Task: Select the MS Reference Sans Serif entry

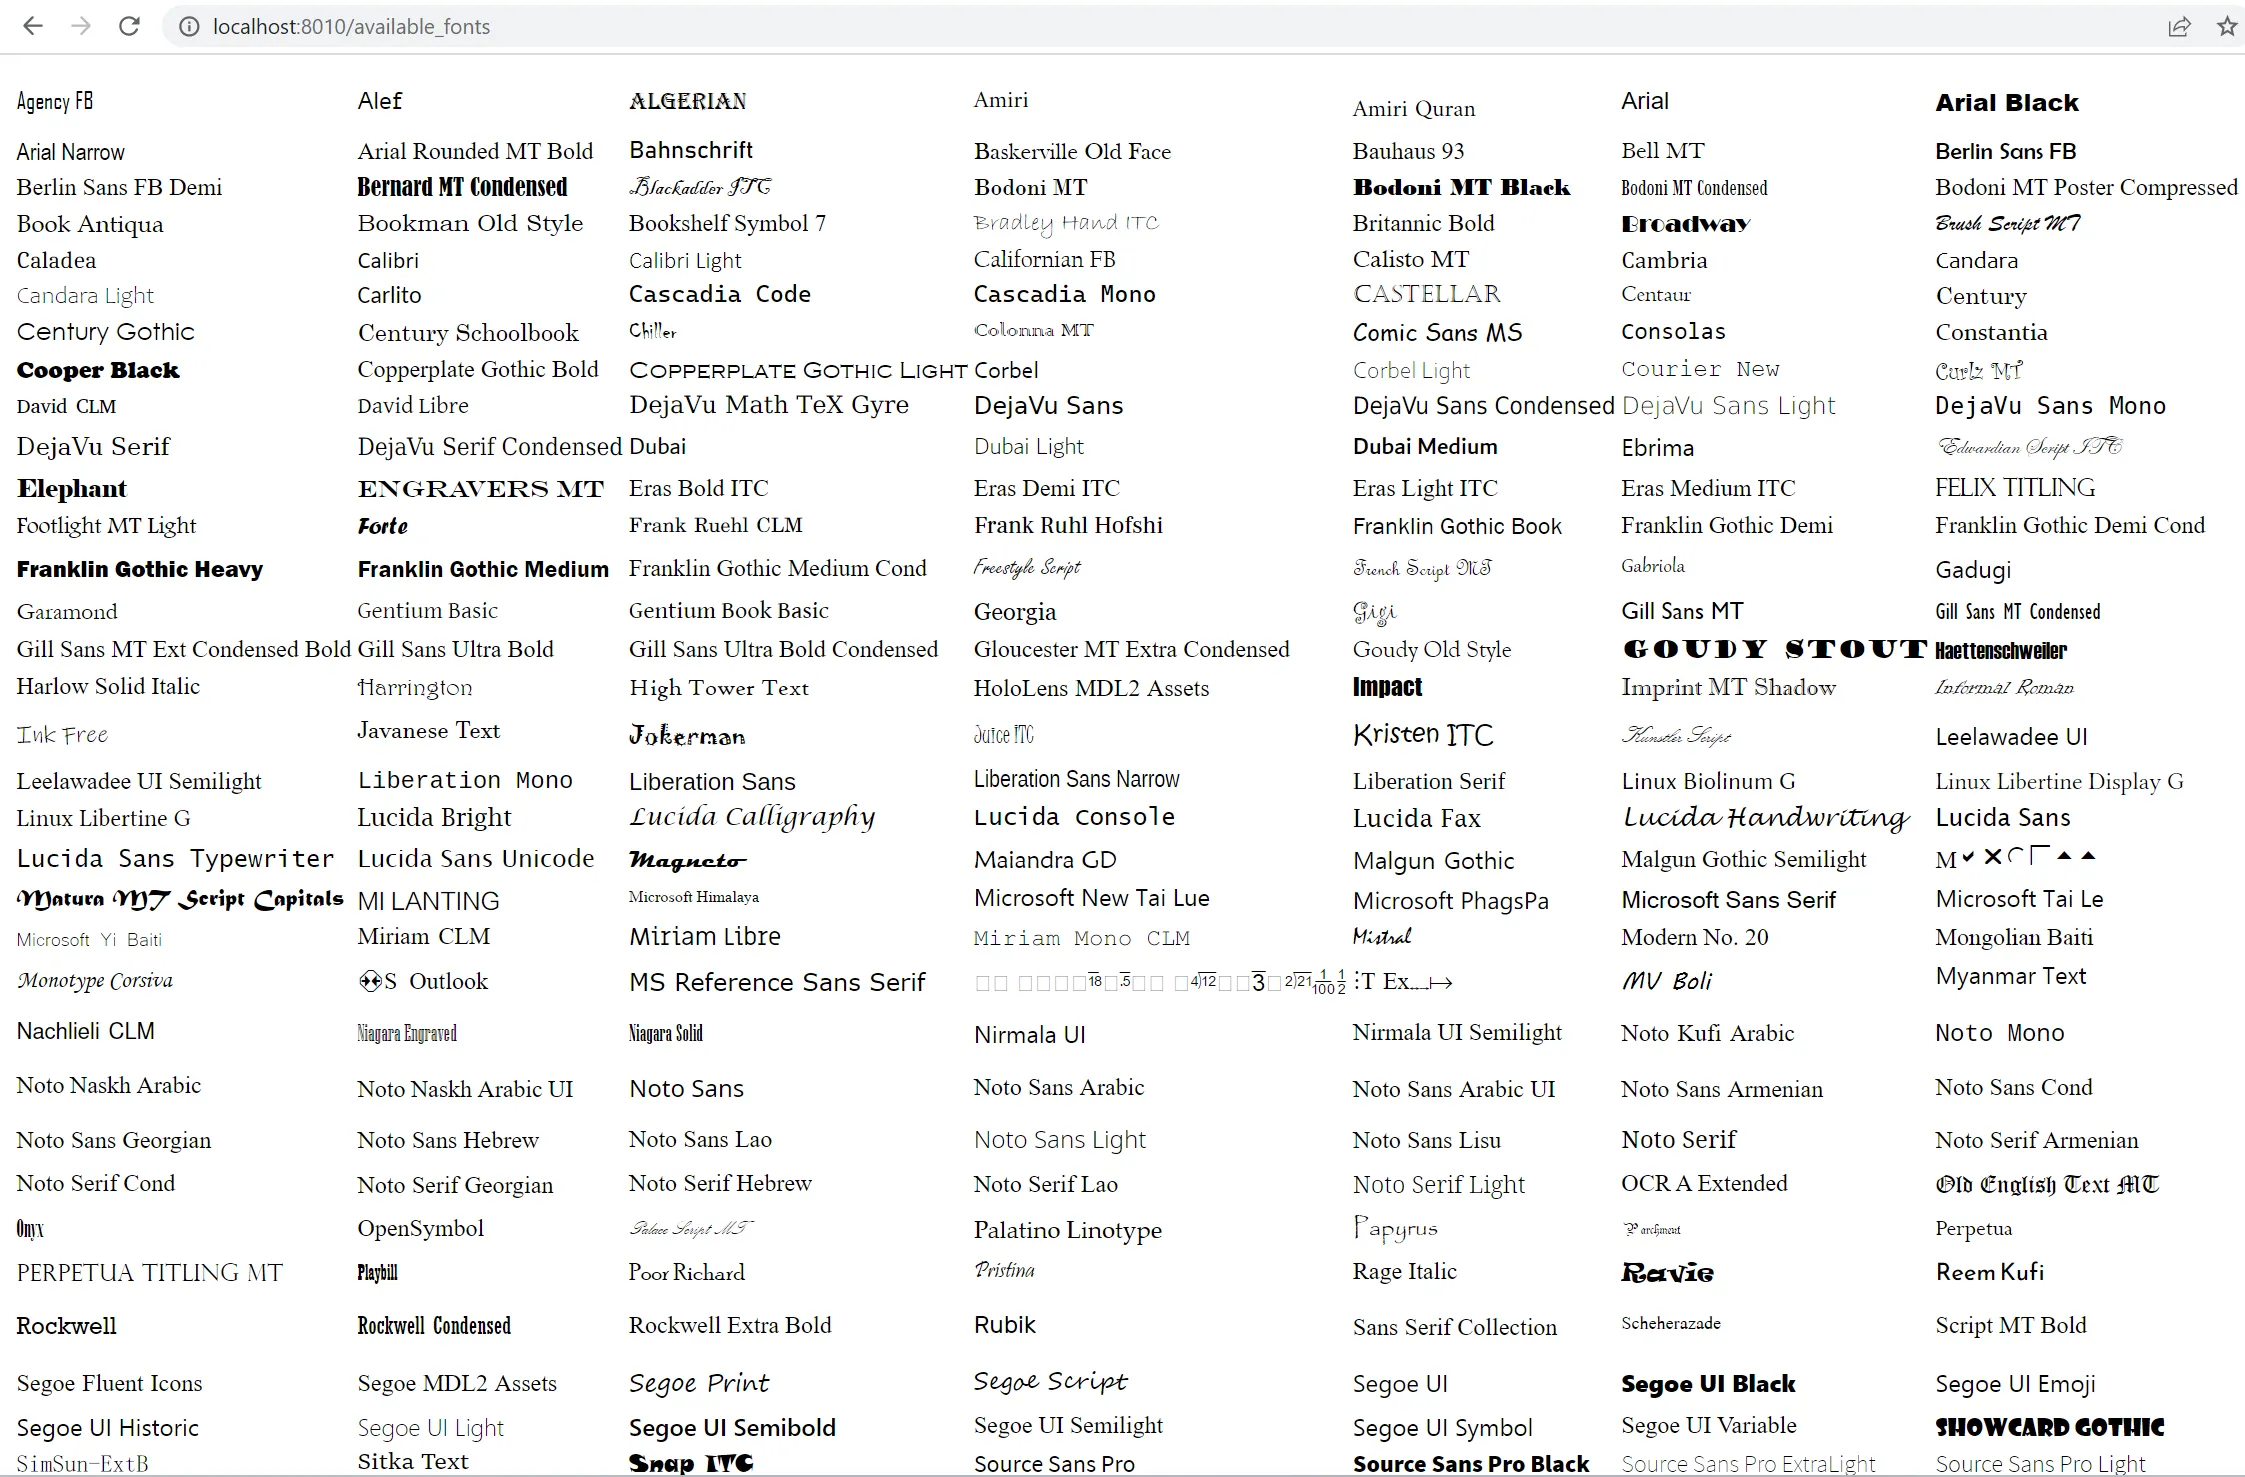Action: (777, 982)
